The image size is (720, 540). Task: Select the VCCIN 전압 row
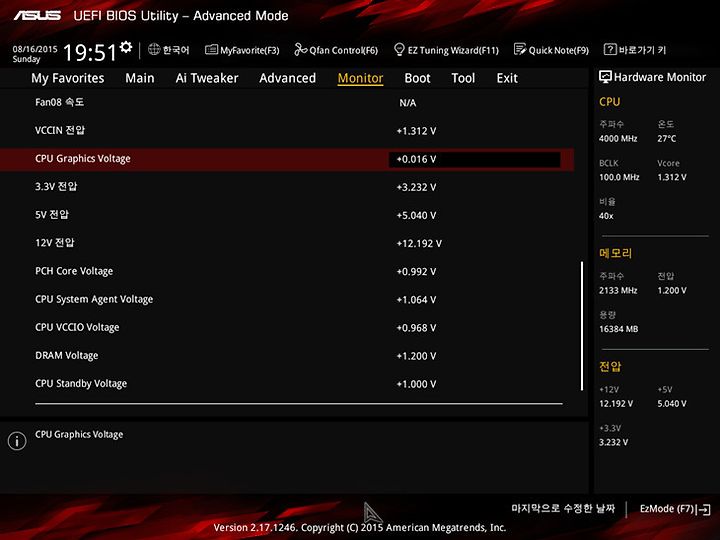[x=287, y=130]
